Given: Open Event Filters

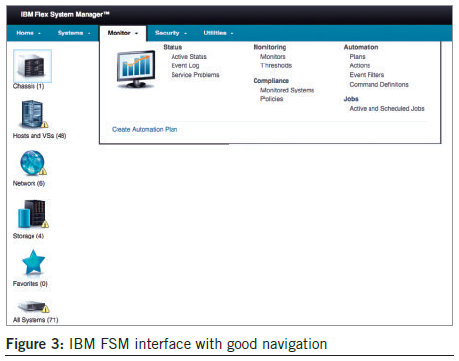Looking at the screenshot, I should (367, 75).
